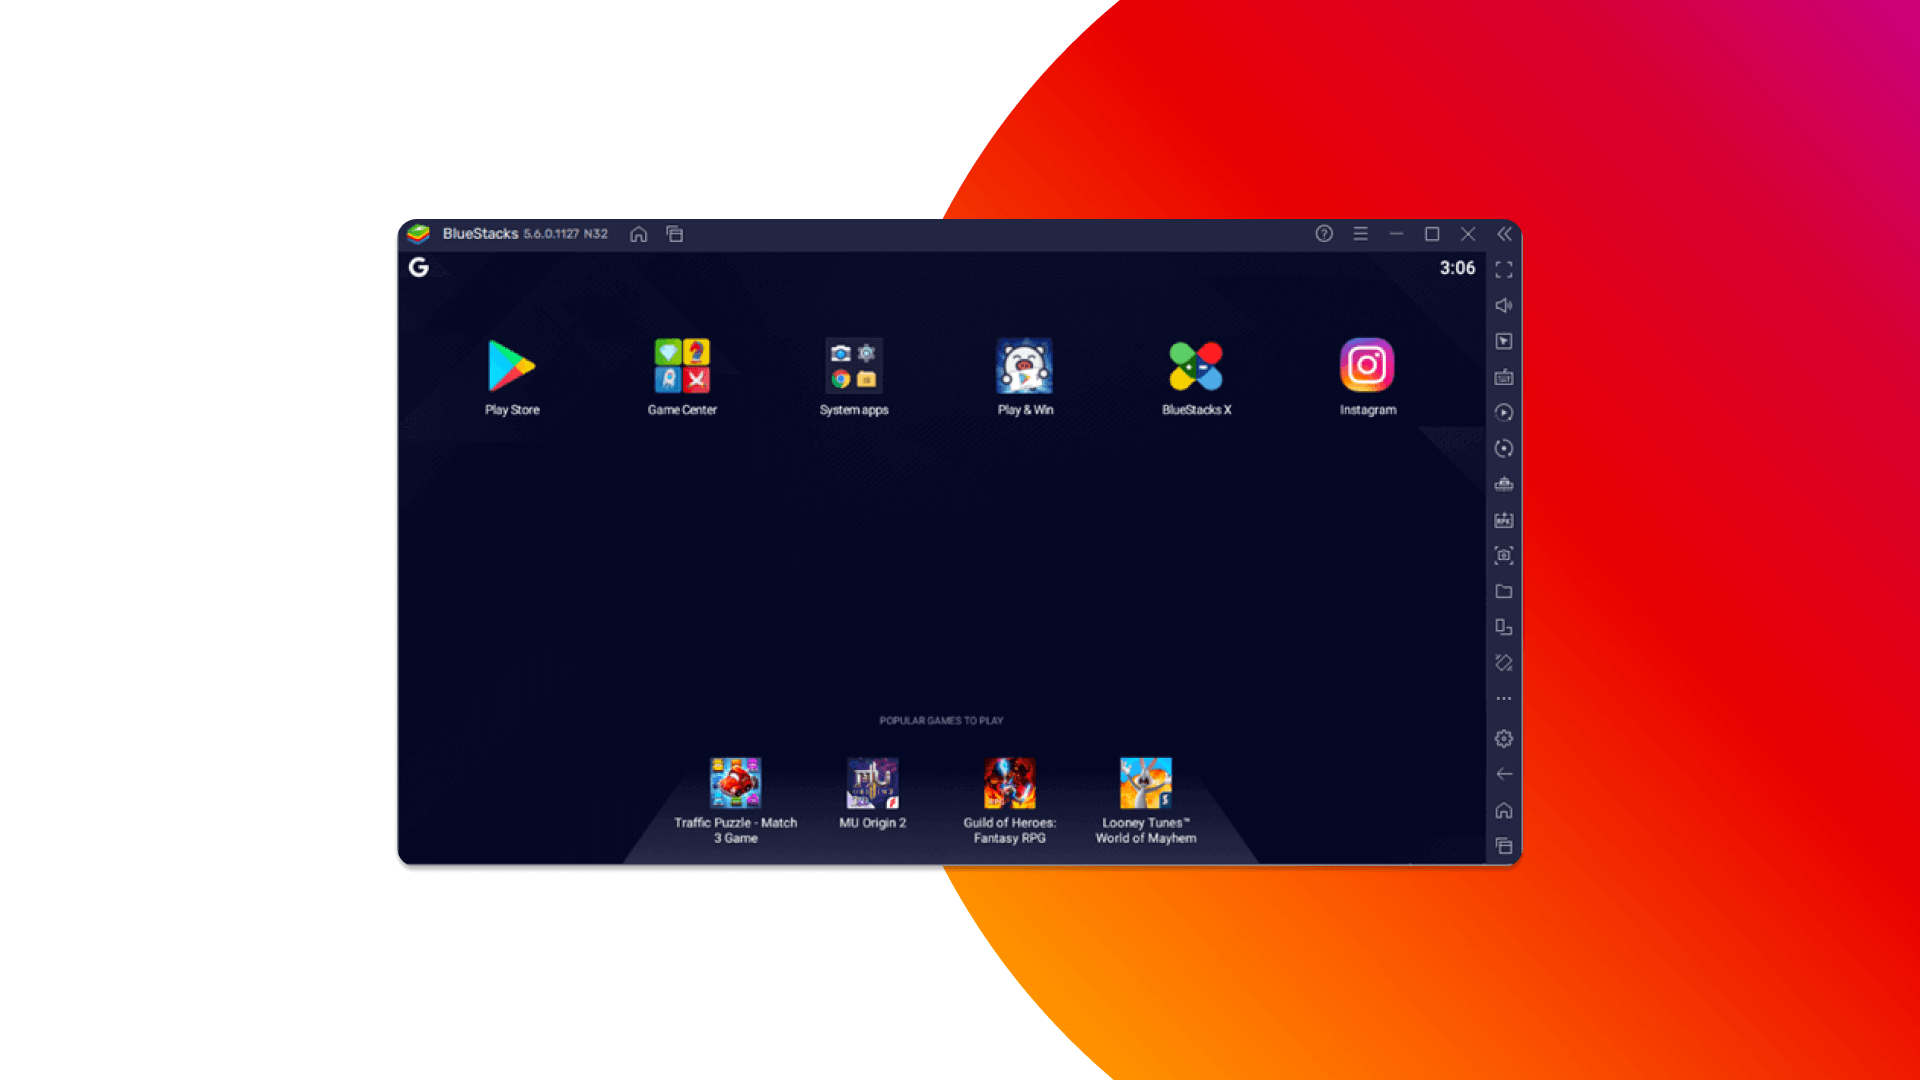
Task: Click the home icon in title bar
Action: tap(639, 234)
